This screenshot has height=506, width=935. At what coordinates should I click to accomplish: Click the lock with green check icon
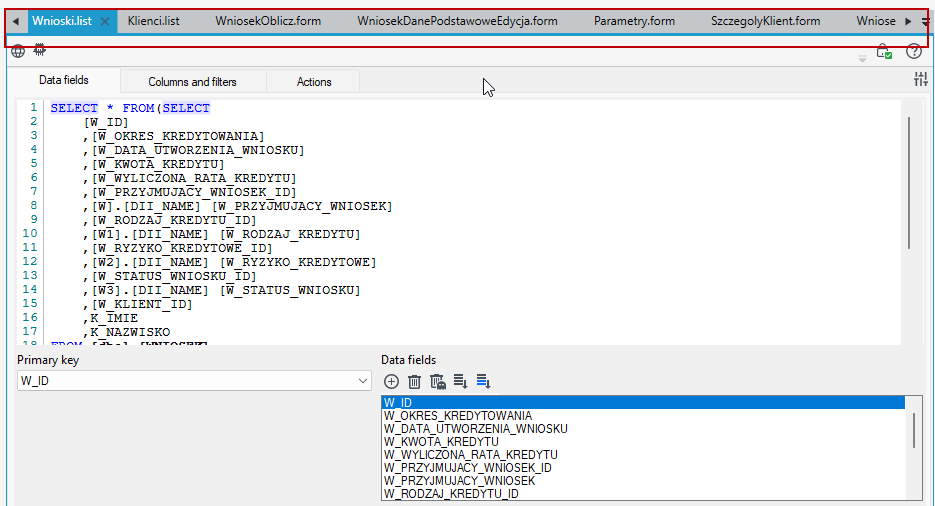[884, 51]
